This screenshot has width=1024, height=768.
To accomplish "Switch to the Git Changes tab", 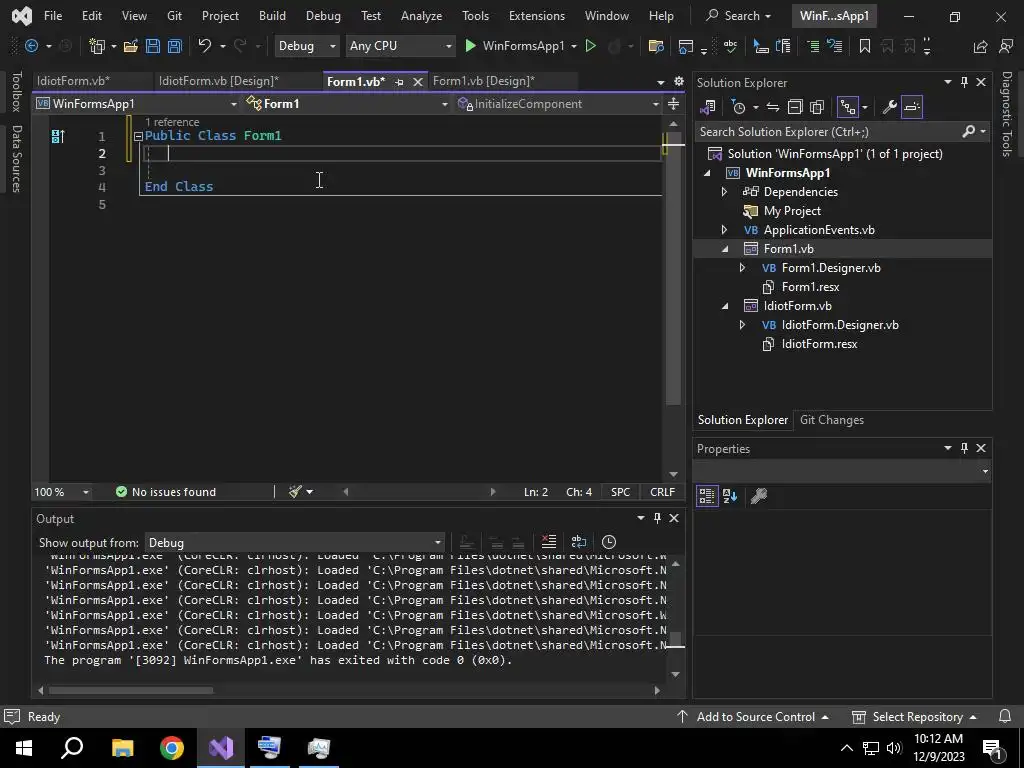I will click(x=832, y=420).
